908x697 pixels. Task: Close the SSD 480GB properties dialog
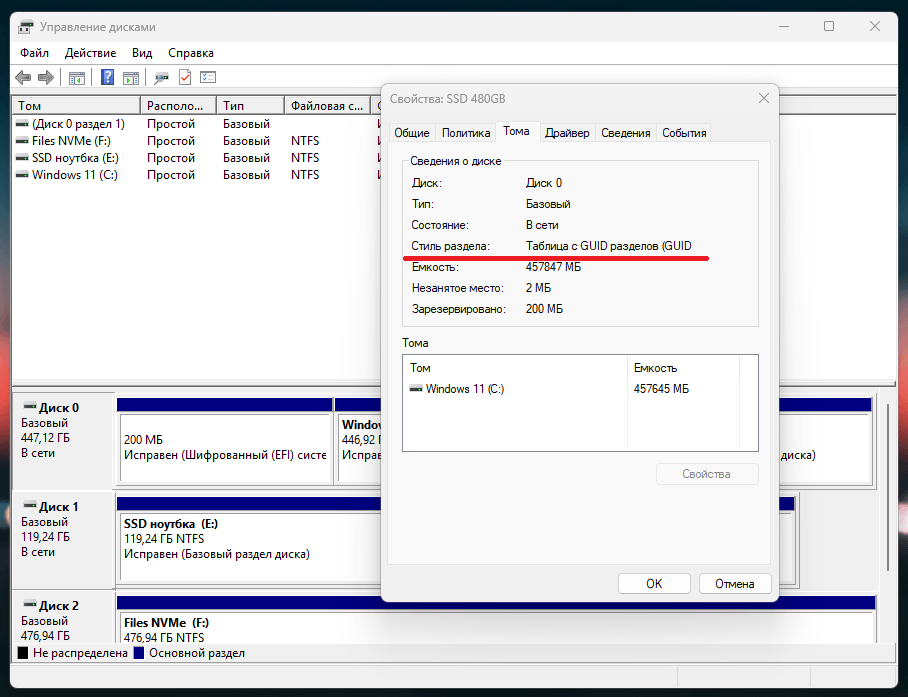point(764,98)
